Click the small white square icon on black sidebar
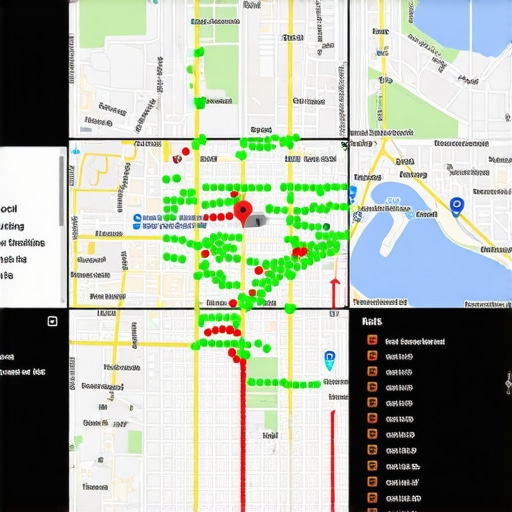The width and height of the screenshot is (512, 512). pyautogui.click(x=53, y=321)
